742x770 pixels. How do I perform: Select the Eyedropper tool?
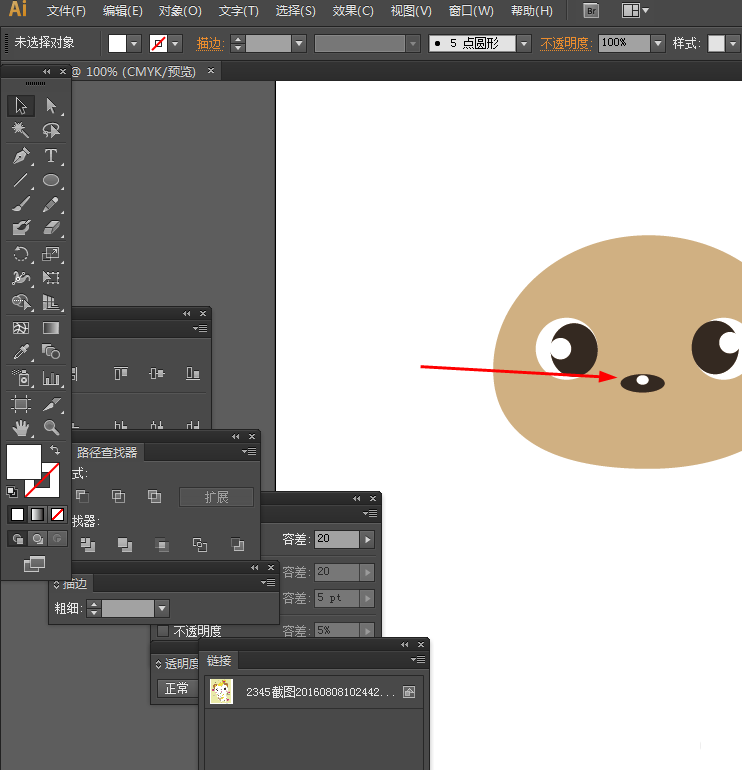21,352
